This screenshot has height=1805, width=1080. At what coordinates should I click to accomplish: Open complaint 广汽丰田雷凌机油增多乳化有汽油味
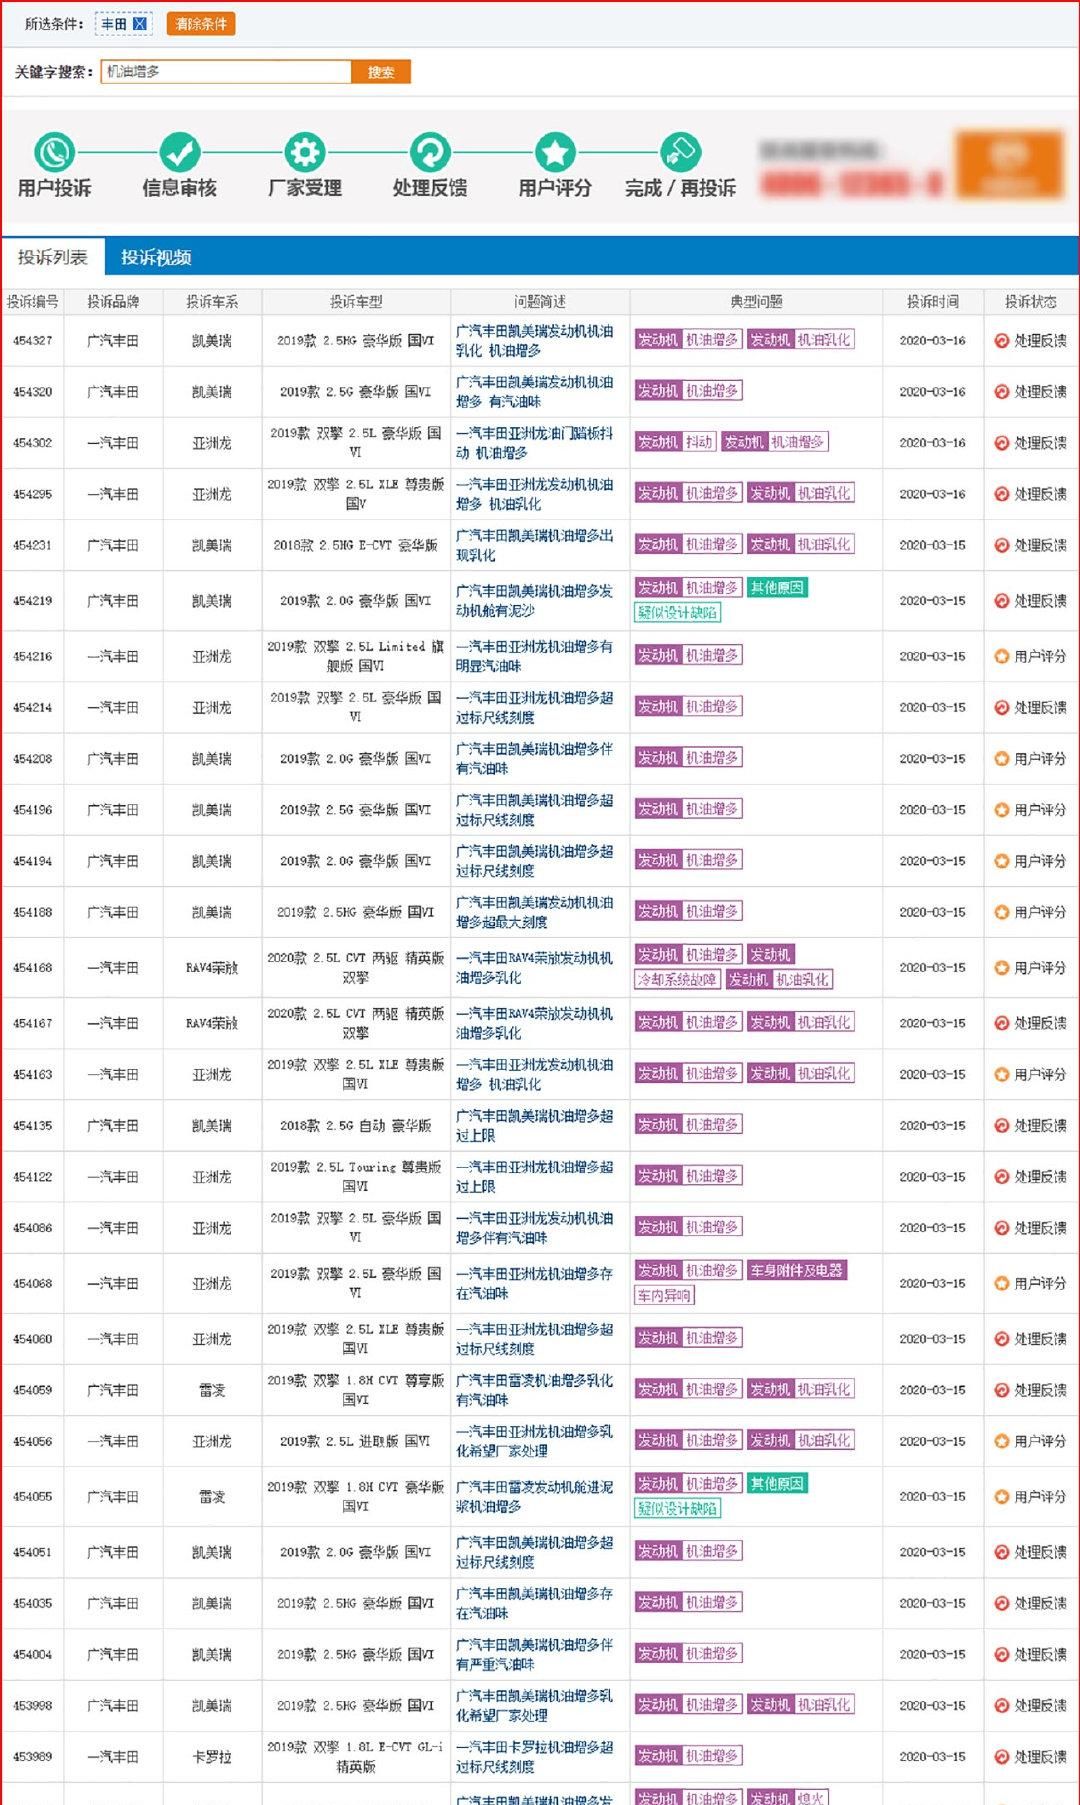coord(535,1390)
